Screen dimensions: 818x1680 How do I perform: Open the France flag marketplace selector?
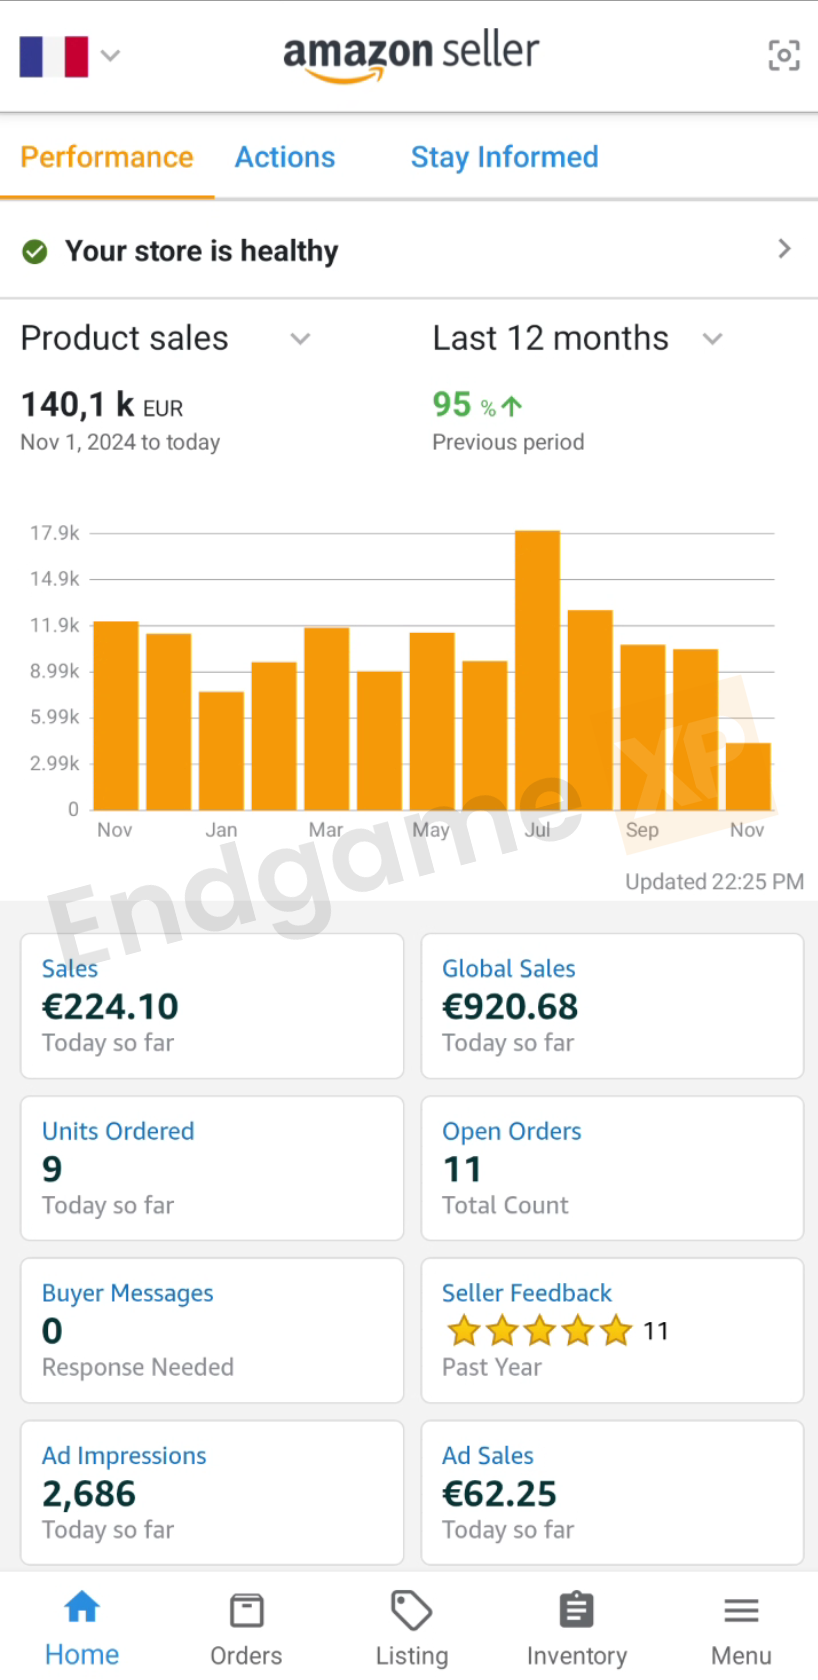68,56
